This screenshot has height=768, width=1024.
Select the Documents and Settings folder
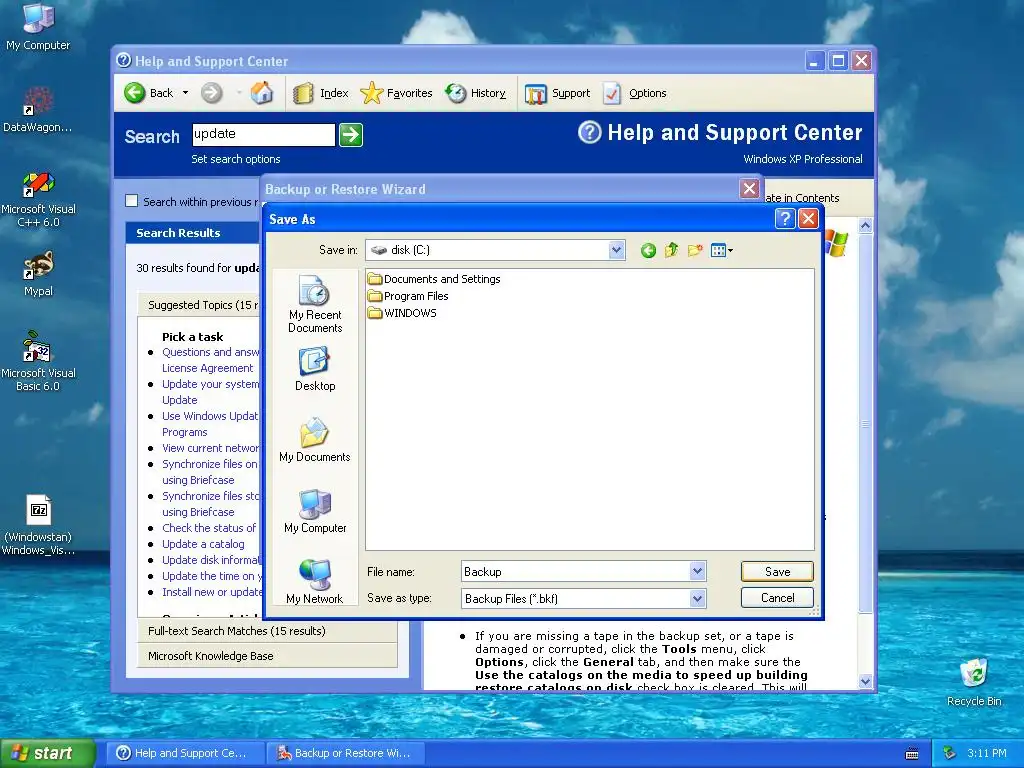tap(434, 279)
